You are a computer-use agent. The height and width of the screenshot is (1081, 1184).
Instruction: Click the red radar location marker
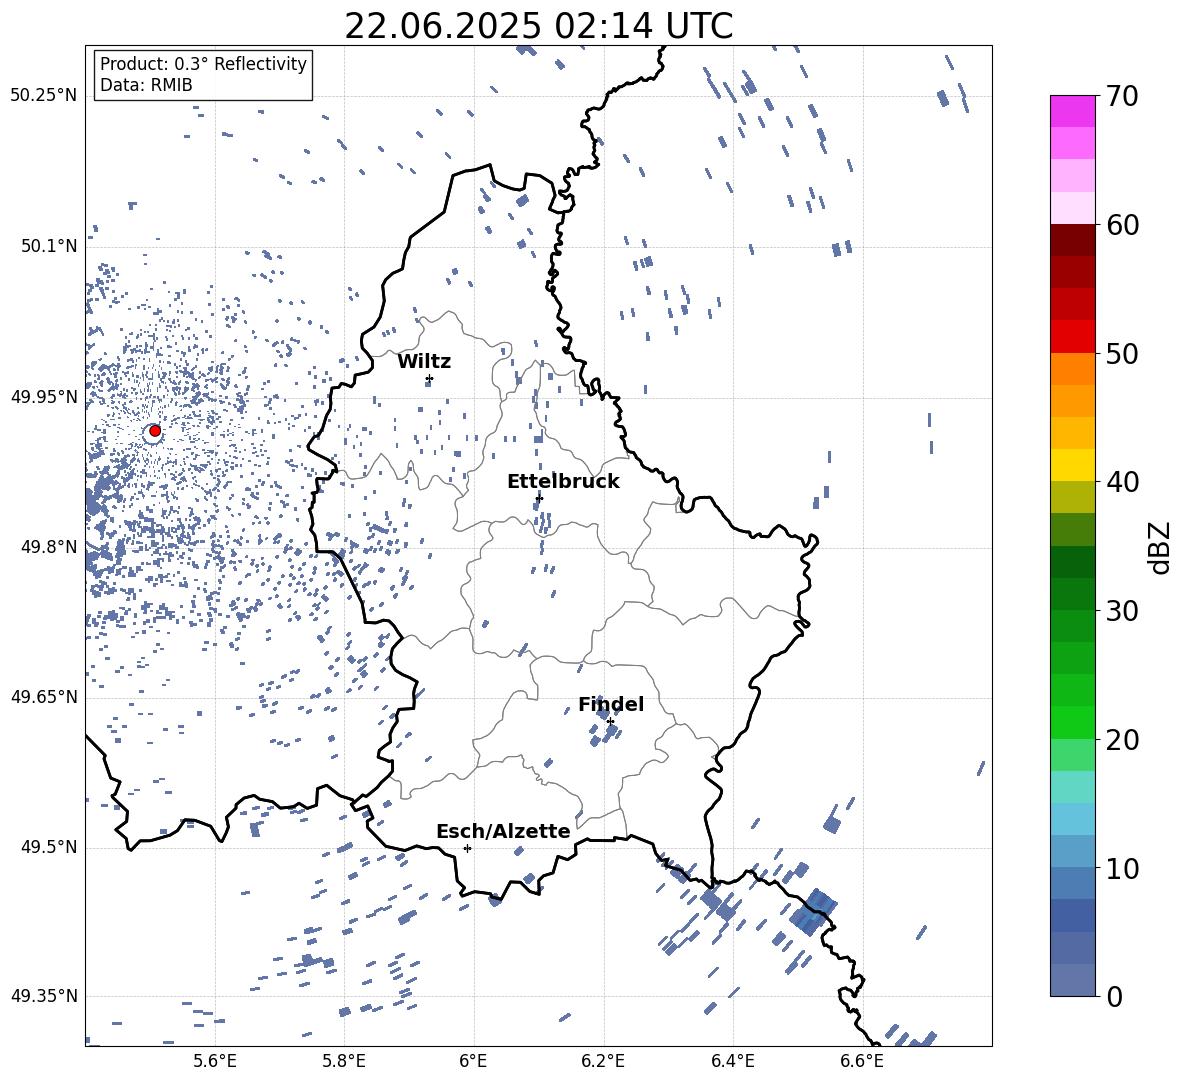pos(155,431)
